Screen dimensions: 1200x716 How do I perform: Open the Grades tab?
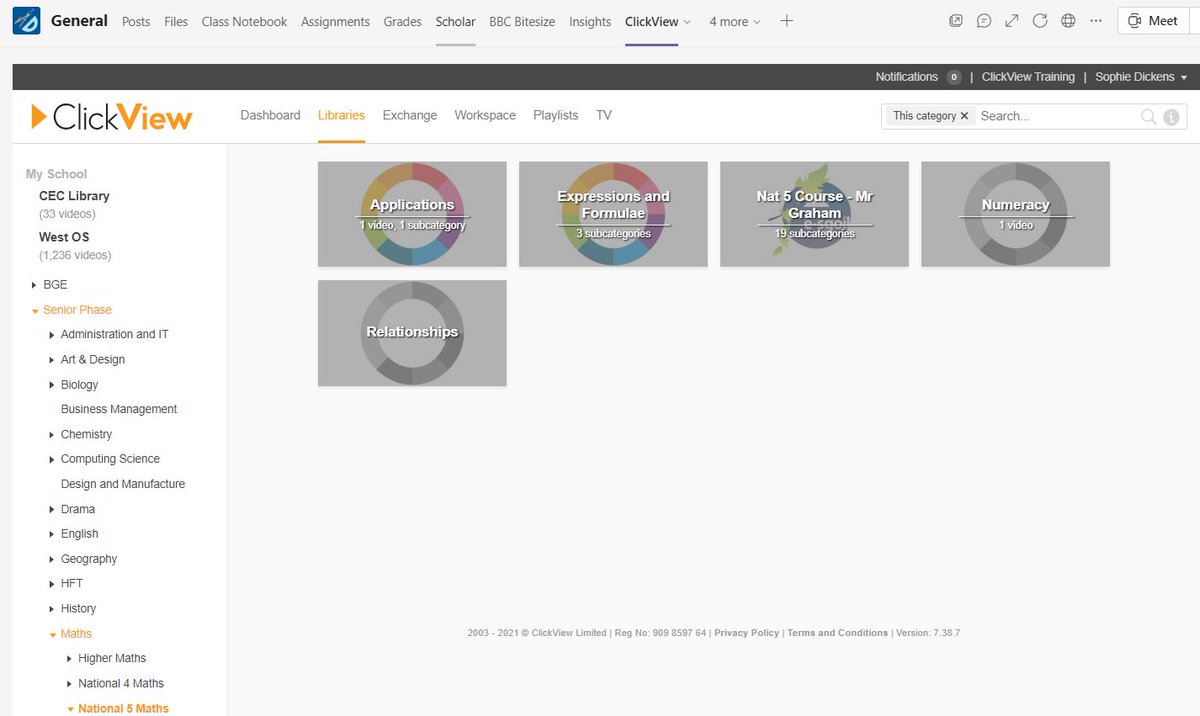tap(403, 21)
